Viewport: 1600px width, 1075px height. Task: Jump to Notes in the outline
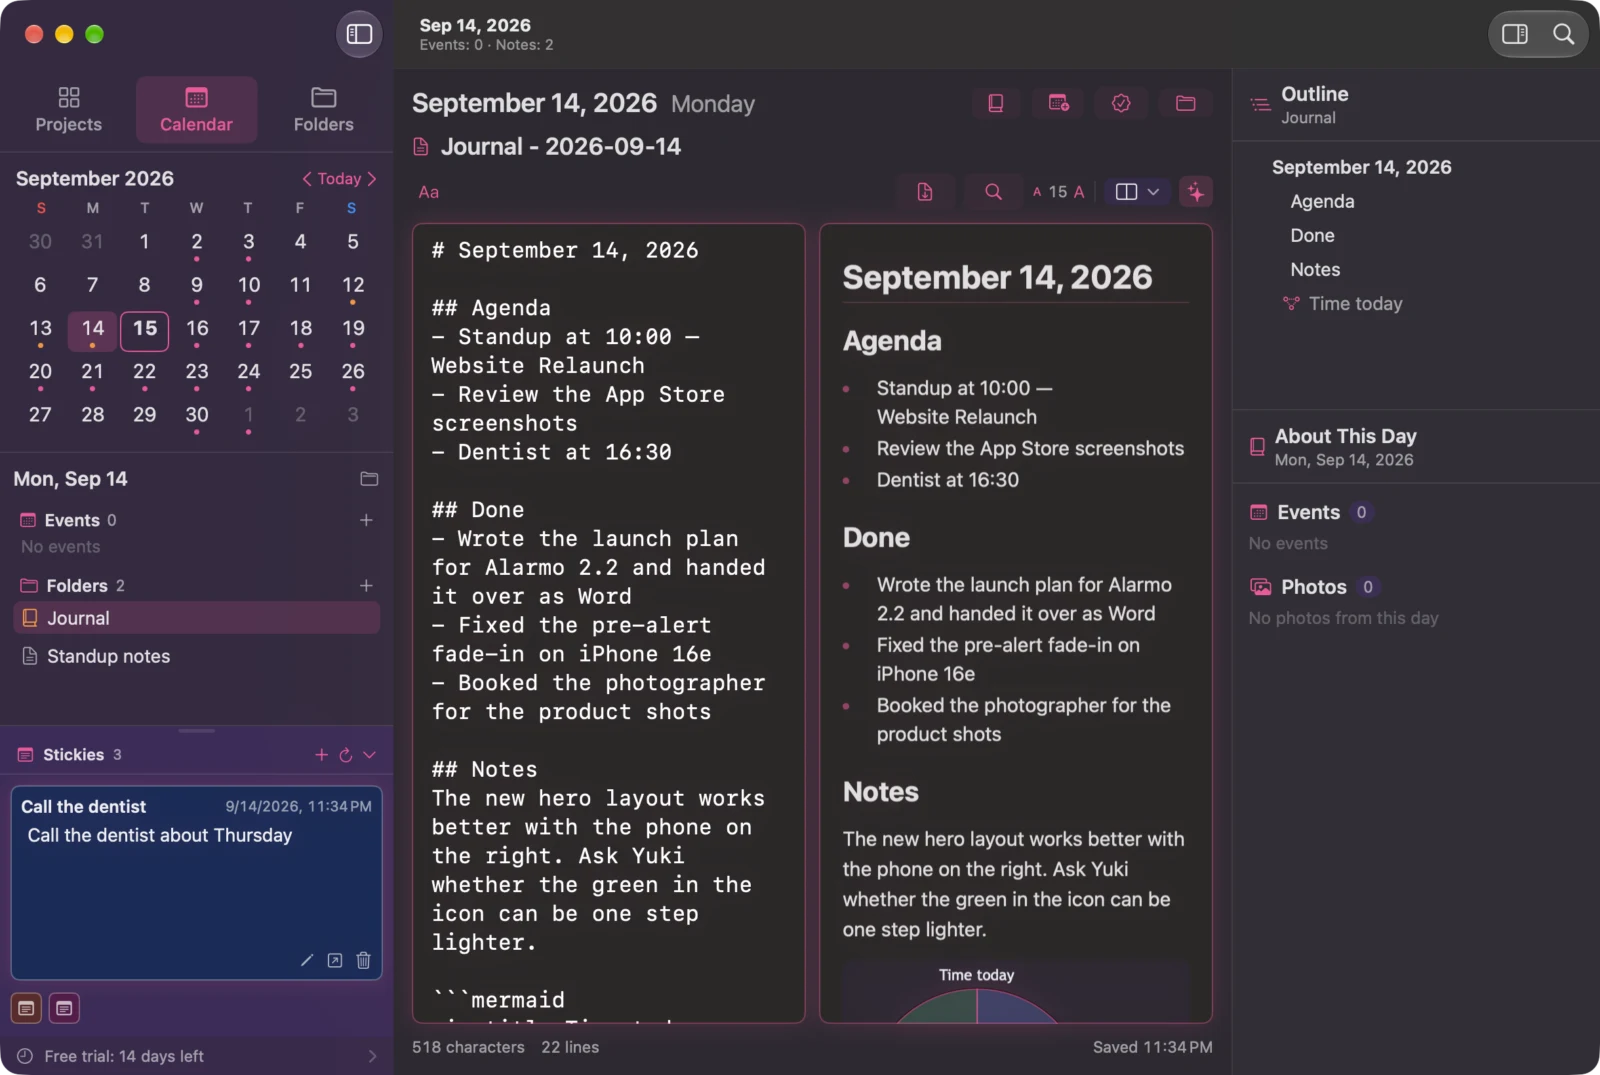click(1315, 269)
